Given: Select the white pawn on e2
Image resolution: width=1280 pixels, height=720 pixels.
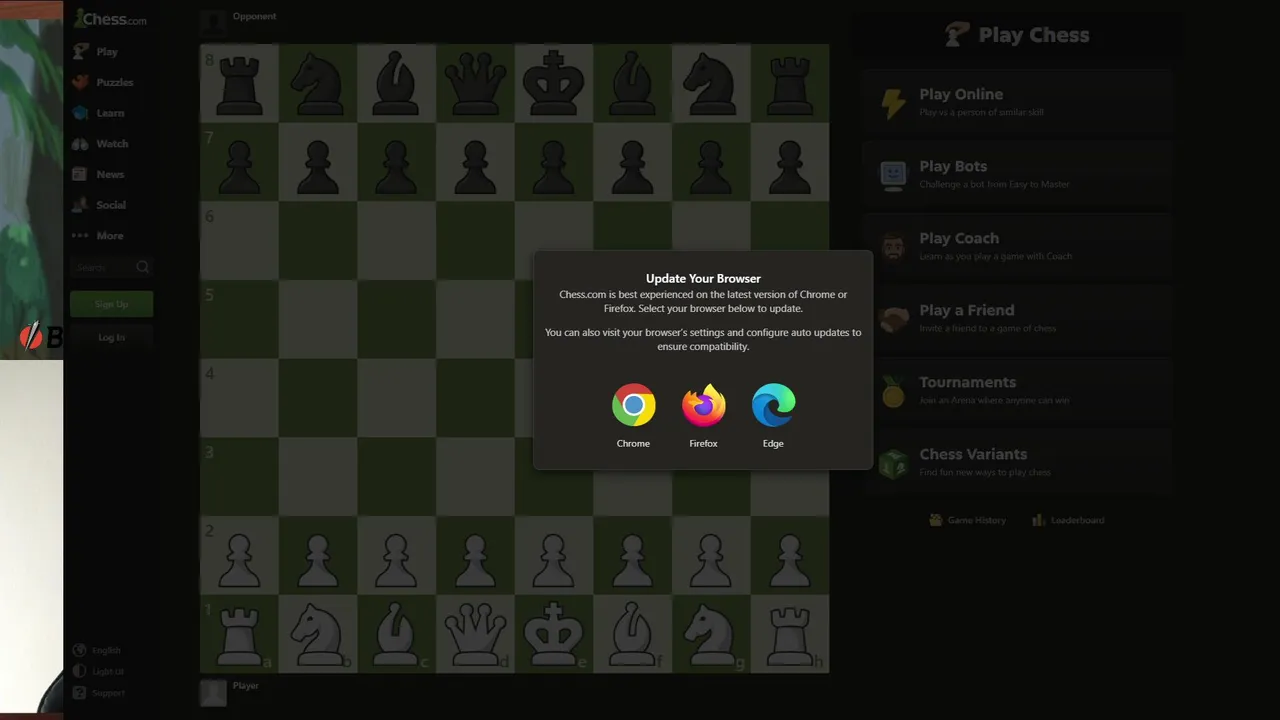Looking at the screenshot, I should 554,558.
